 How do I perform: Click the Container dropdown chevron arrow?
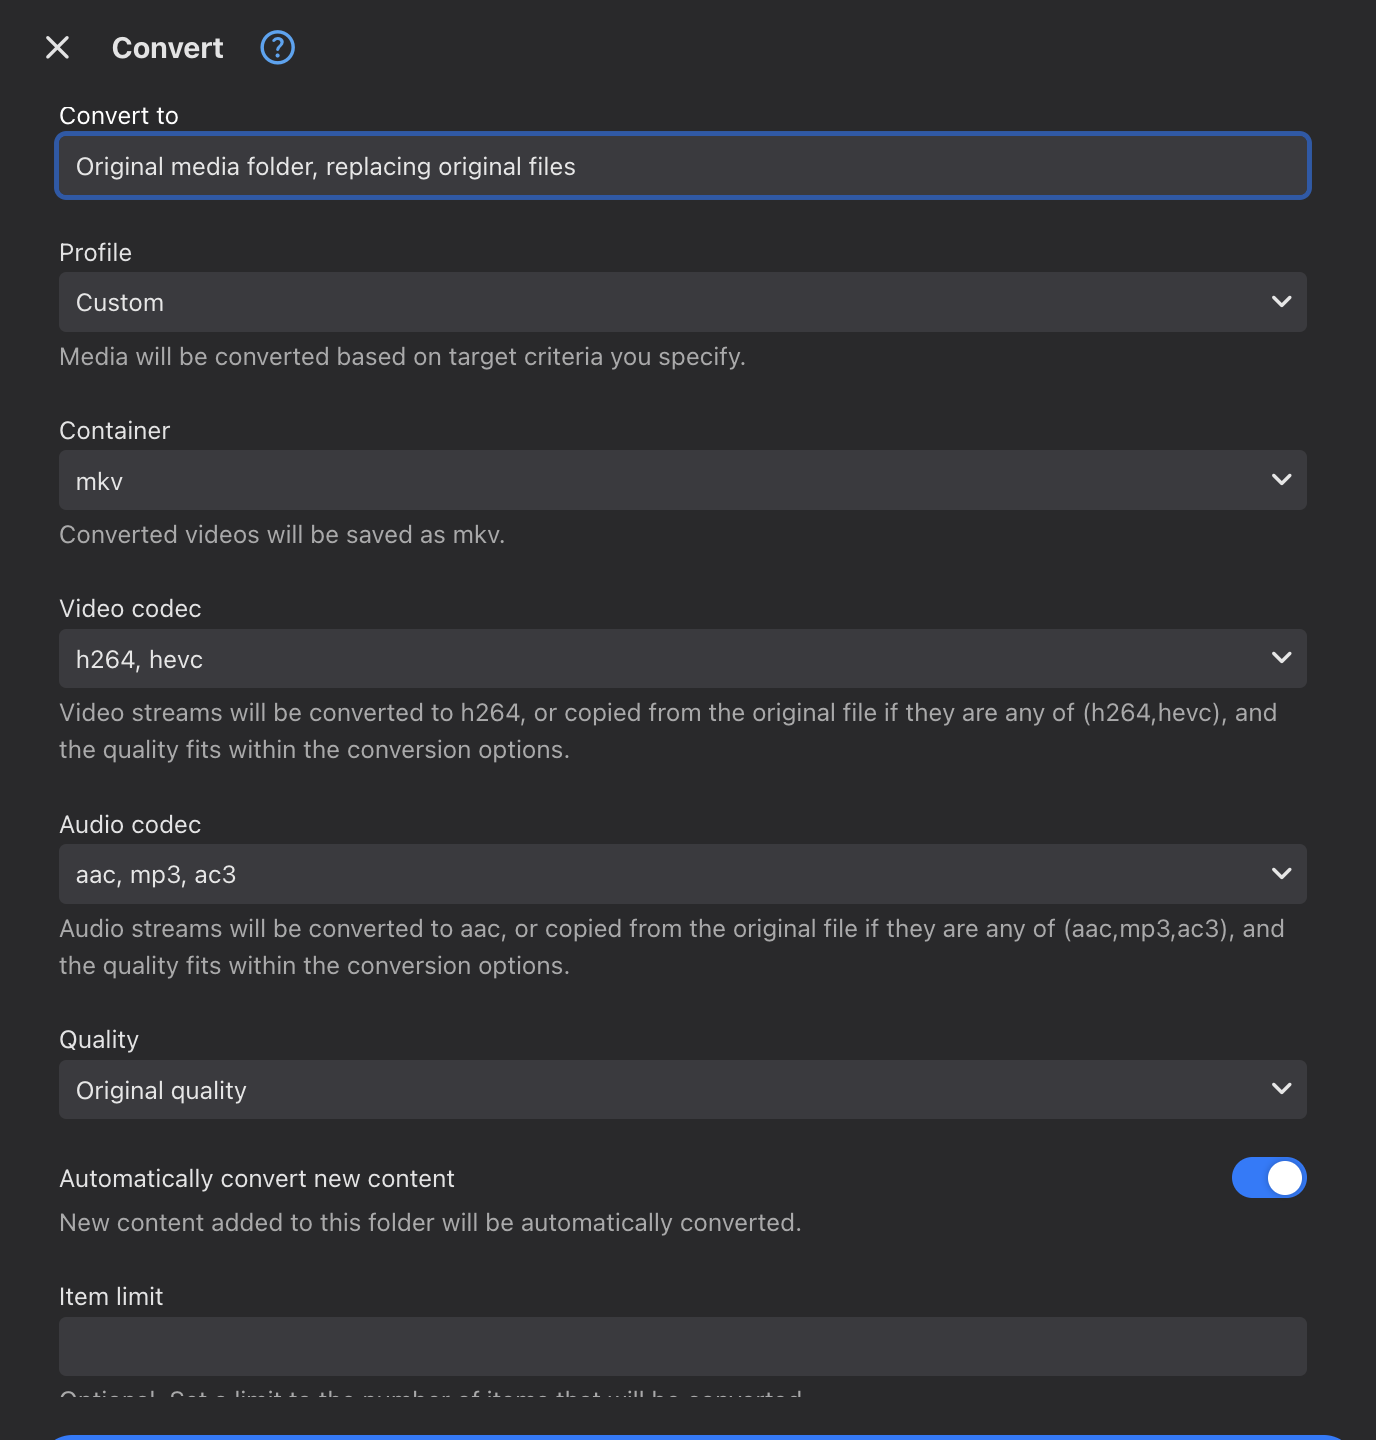1281,480
